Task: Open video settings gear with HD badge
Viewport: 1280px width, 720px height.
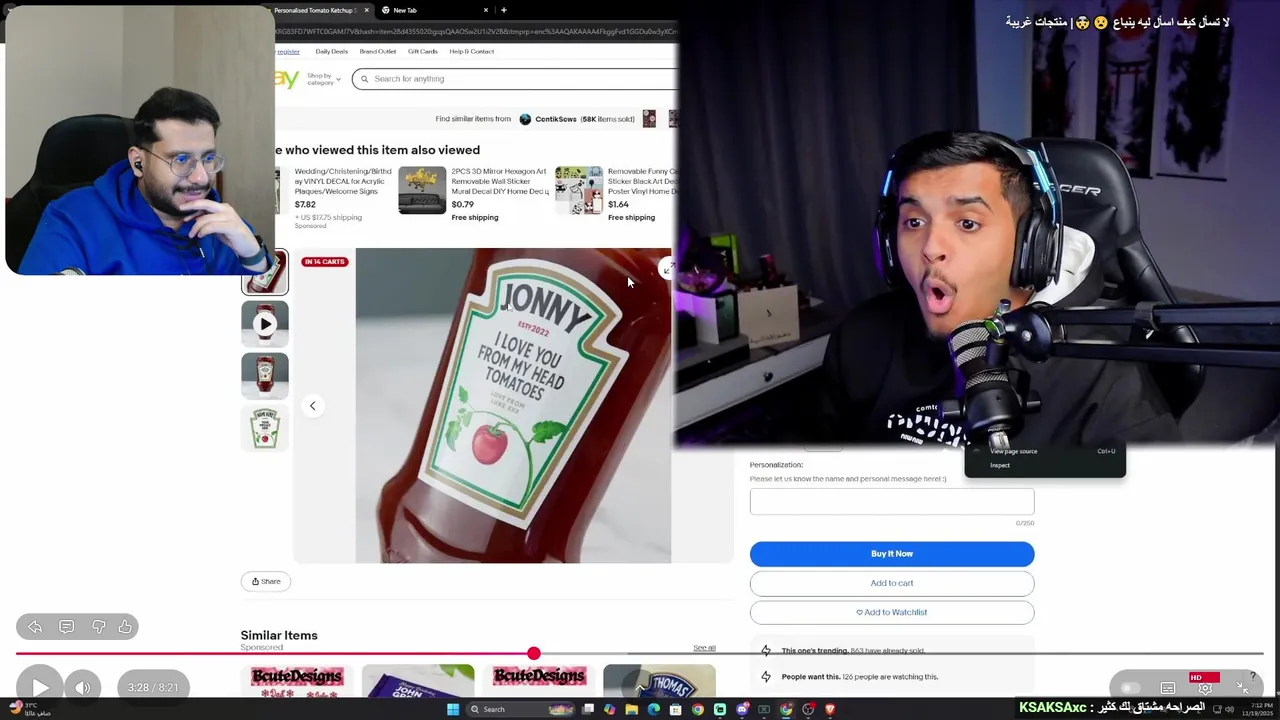Action: click(x=1204, y=686)
